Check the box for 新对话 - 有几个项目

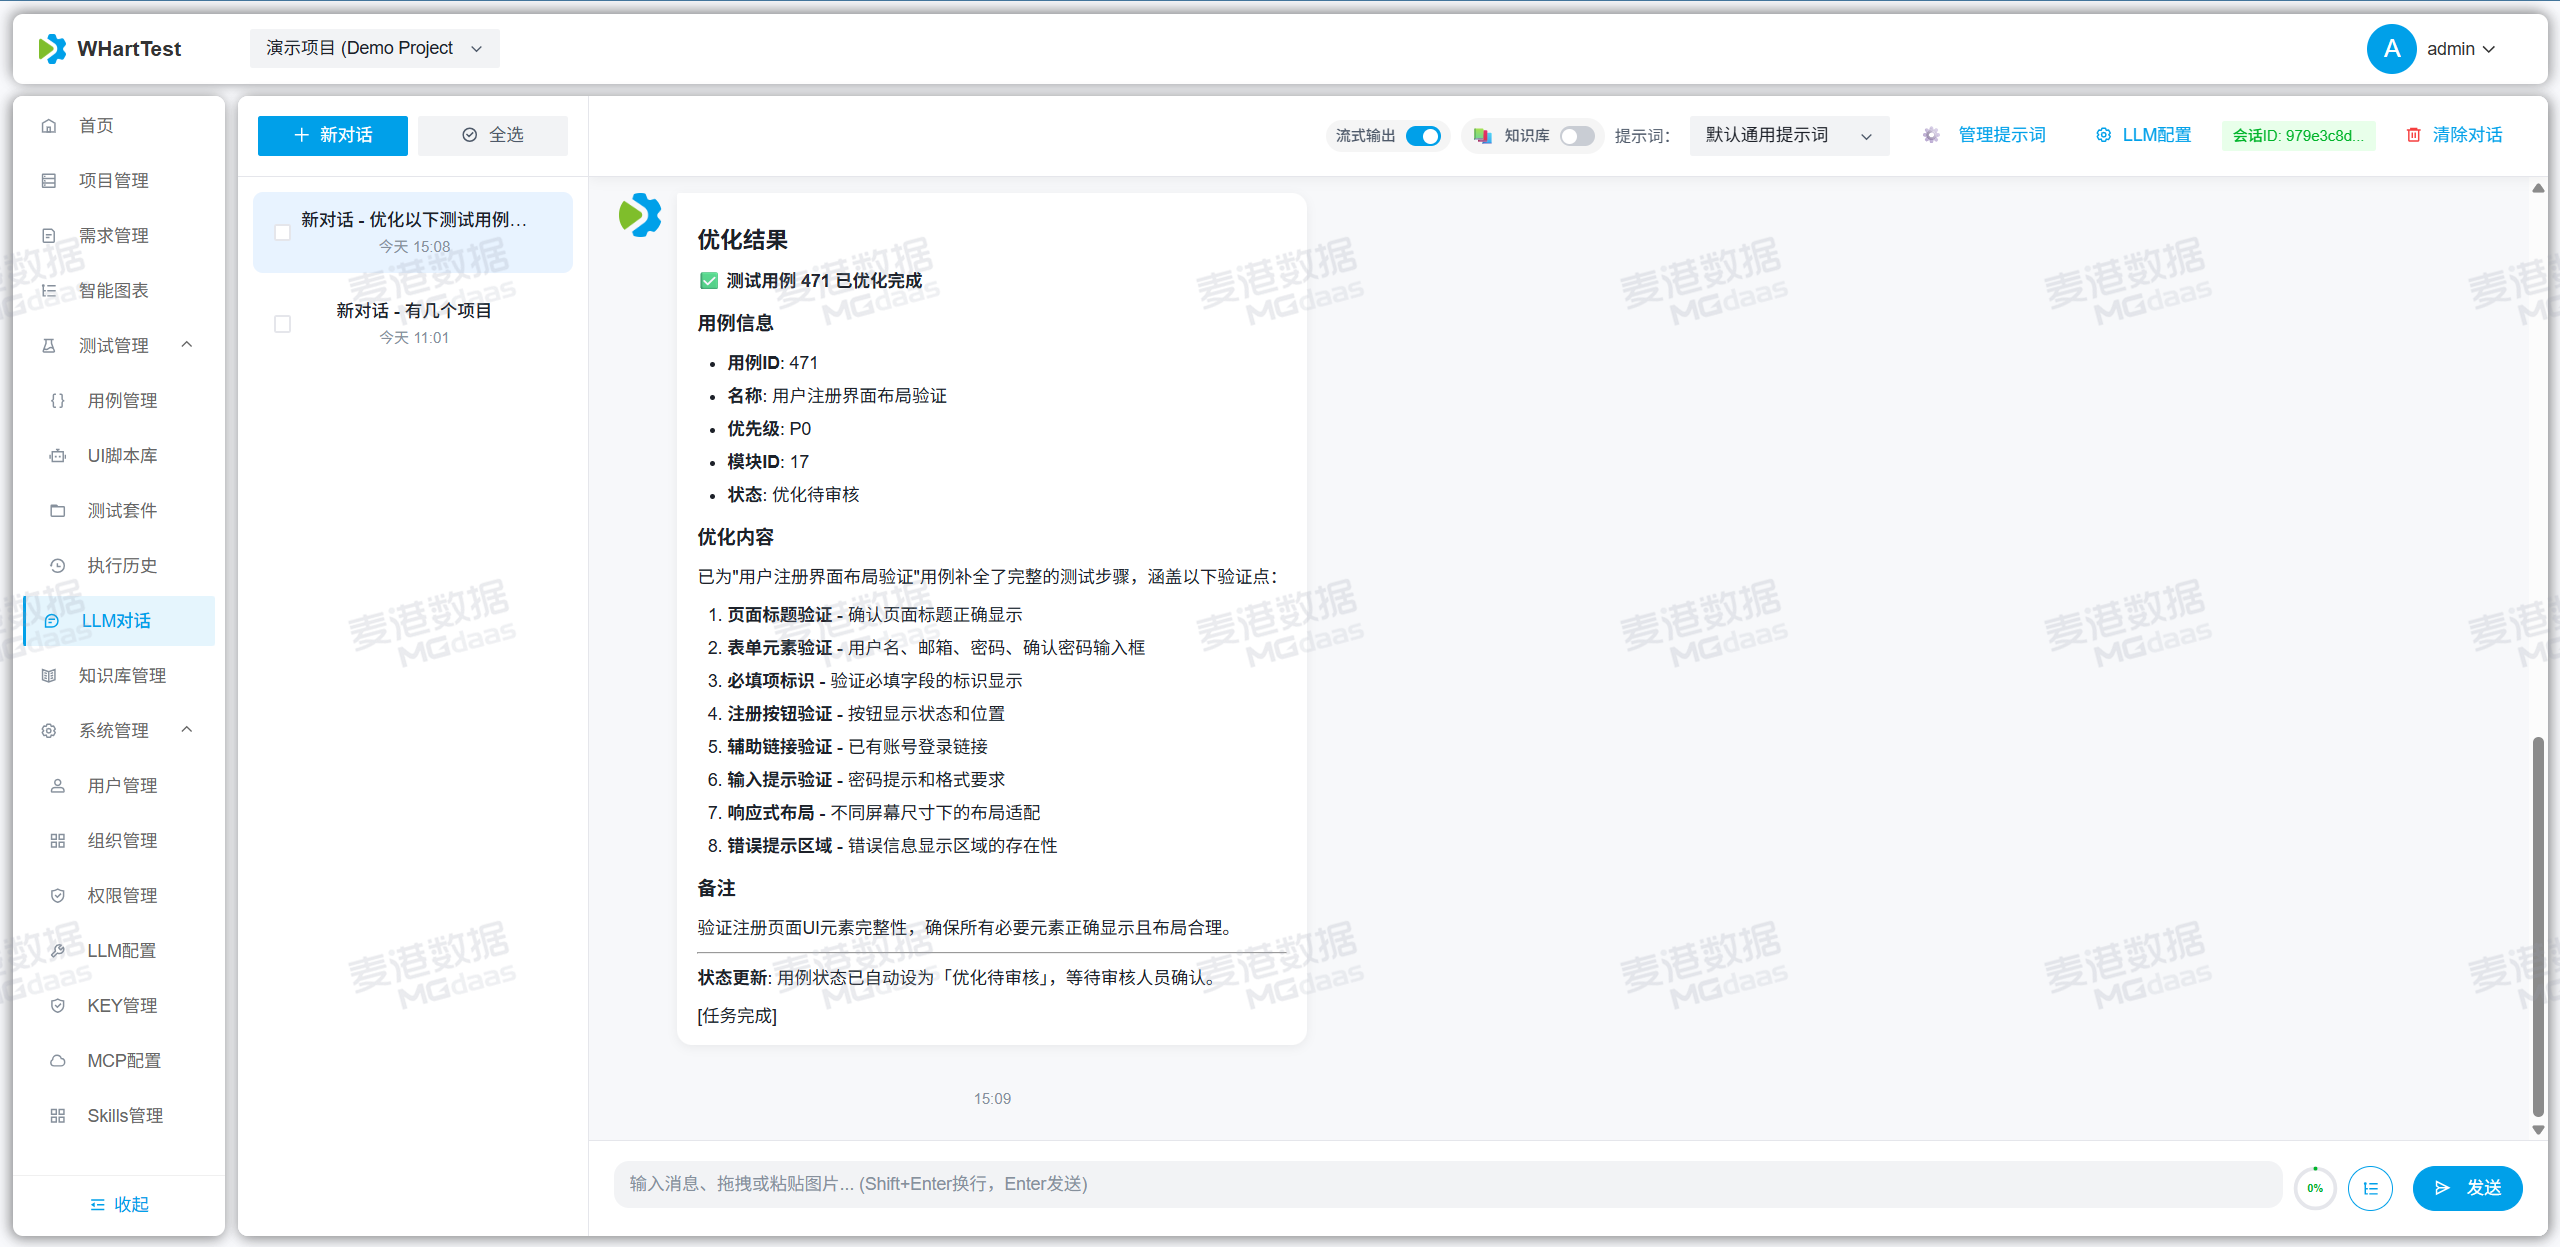(x=283, y=324)
